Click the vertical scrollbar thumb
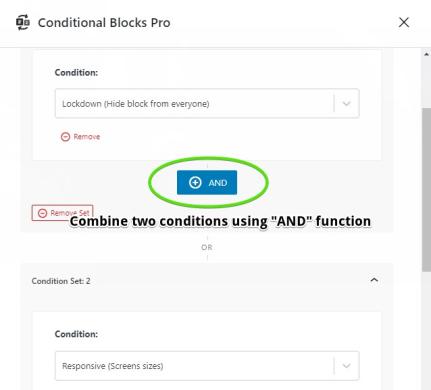431x390 pixels. click(x=426, y=189)
